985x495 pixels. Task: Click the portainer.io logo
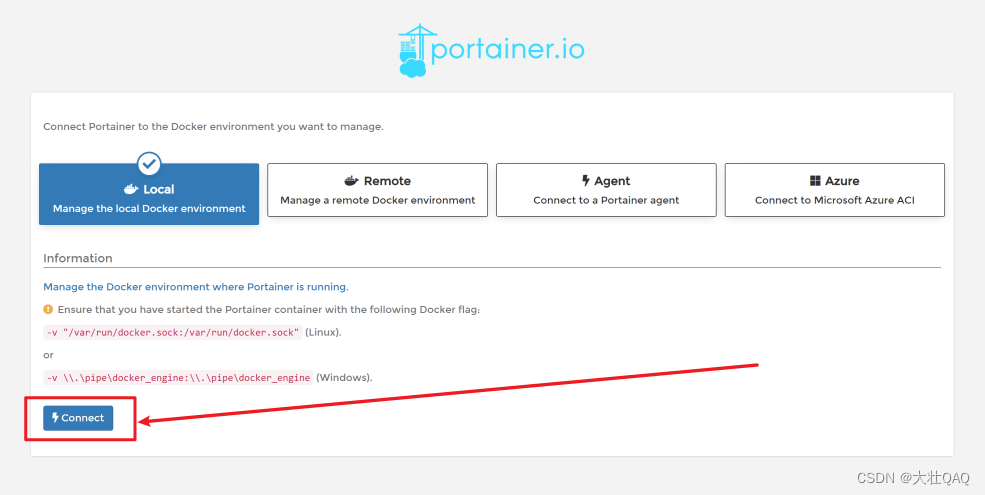coord(492,50)
